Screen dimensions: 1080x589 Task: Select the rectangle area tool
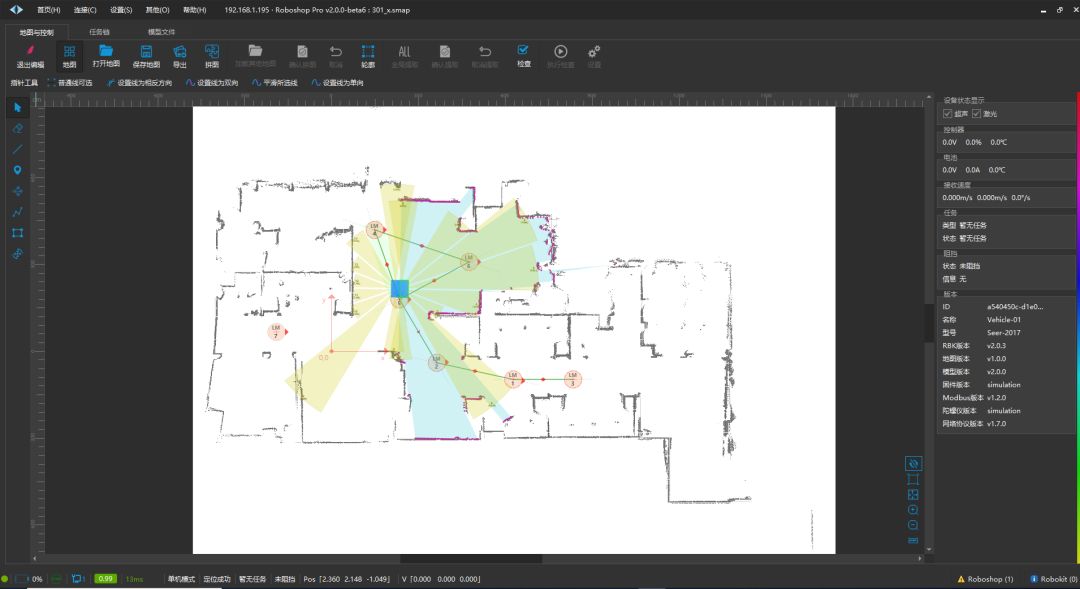point(17,233)
